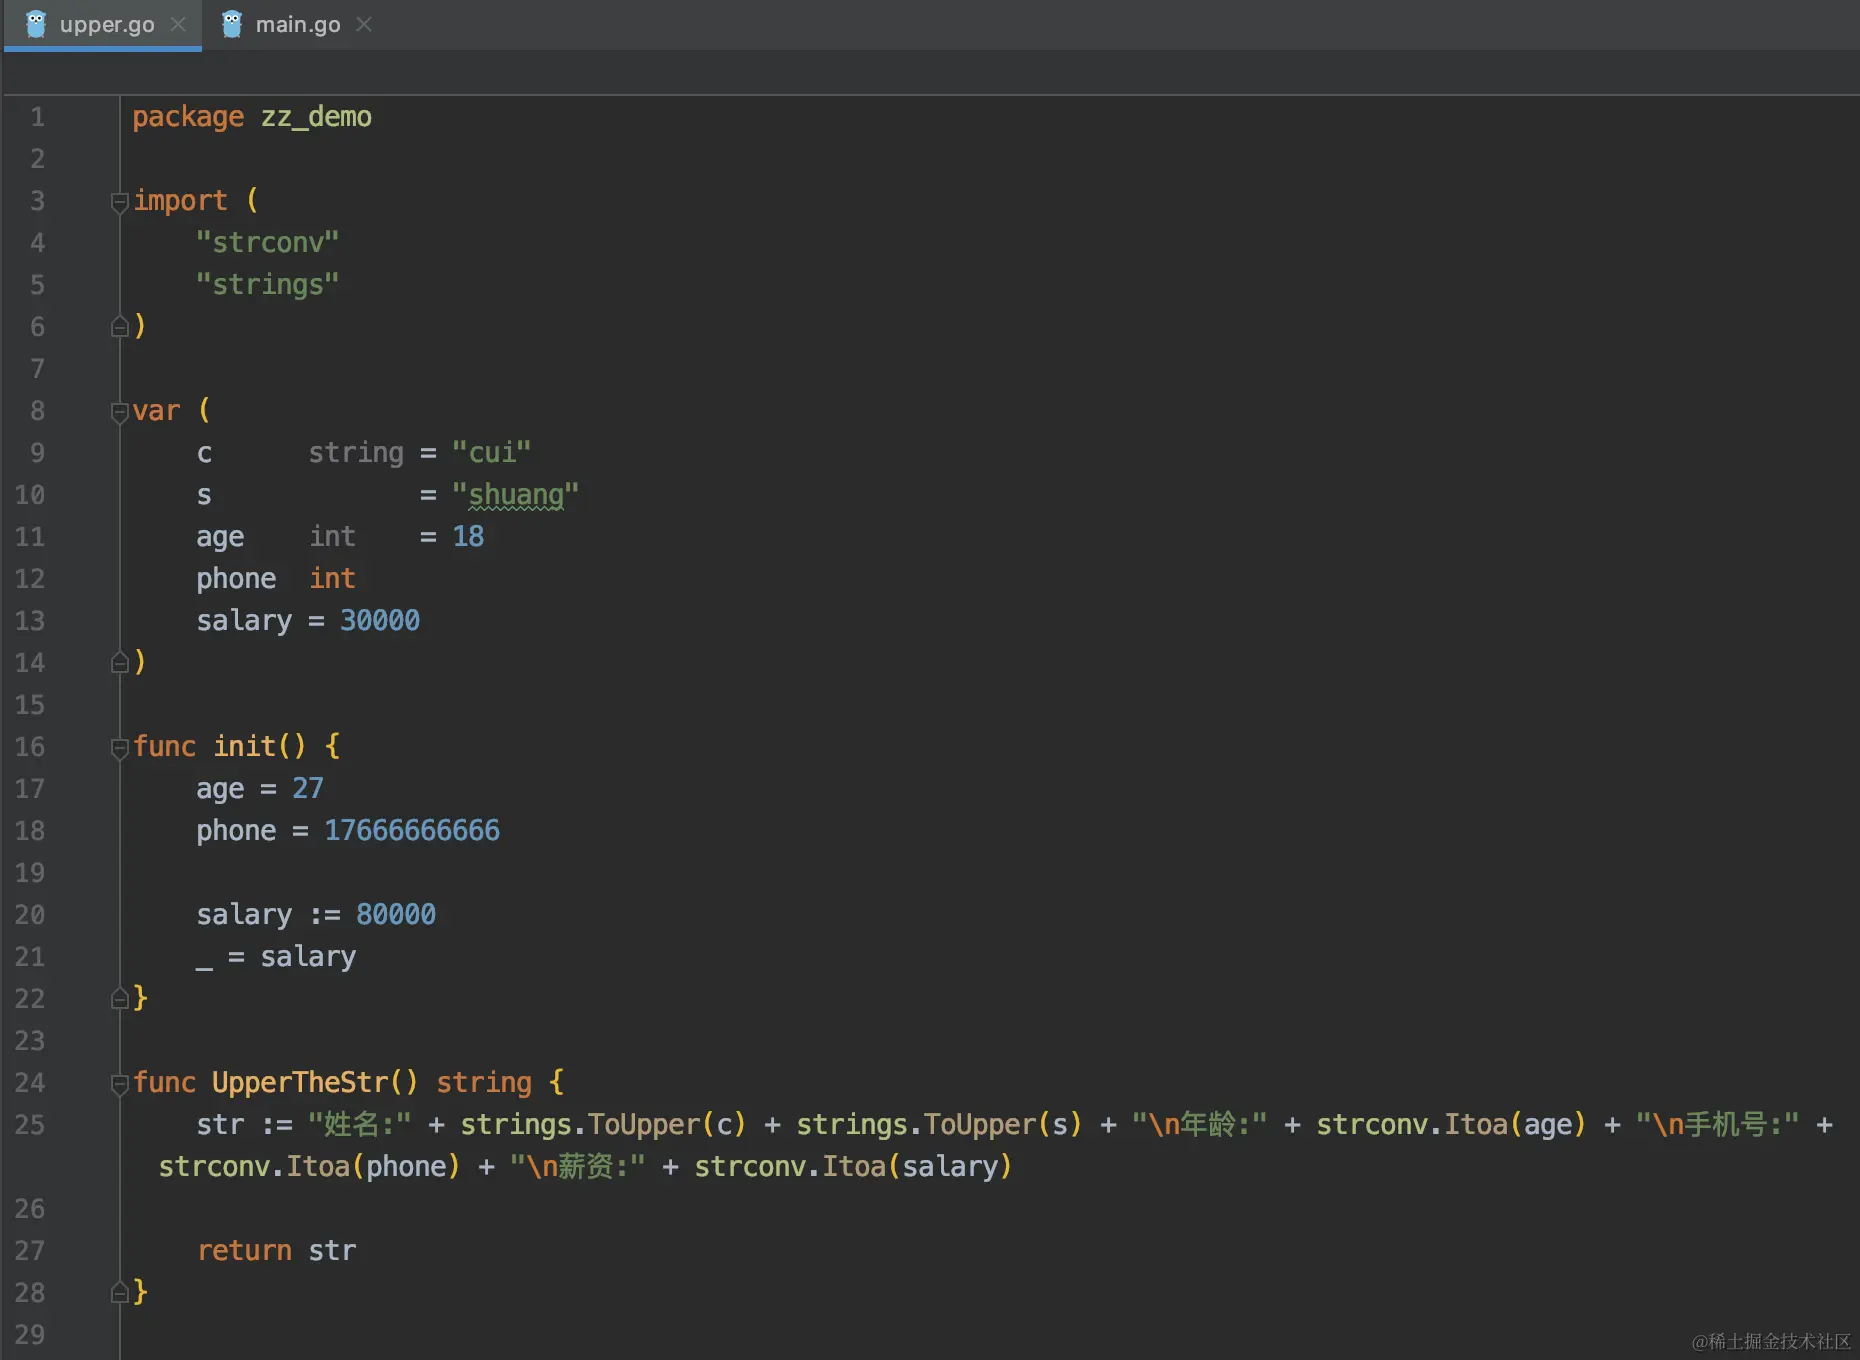The height and width of the screenshot is (1360, 1860).
Task: Click the package name zz_demo
Action: [316, 117]
